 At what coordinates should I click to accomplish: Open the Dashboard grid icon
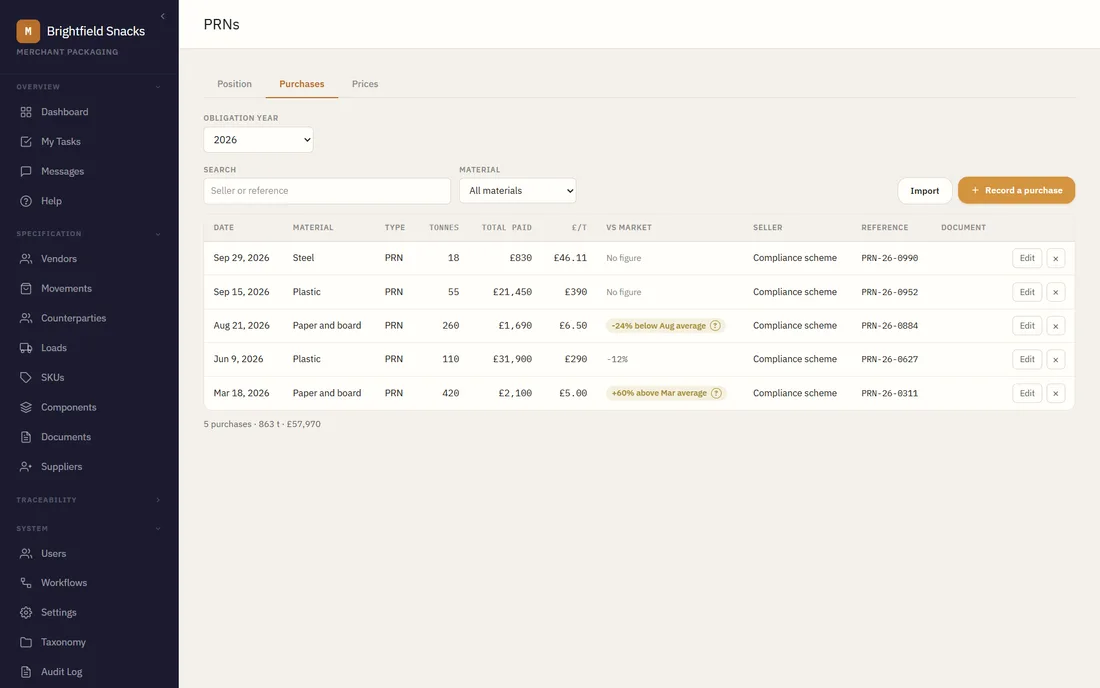(26, 112)
